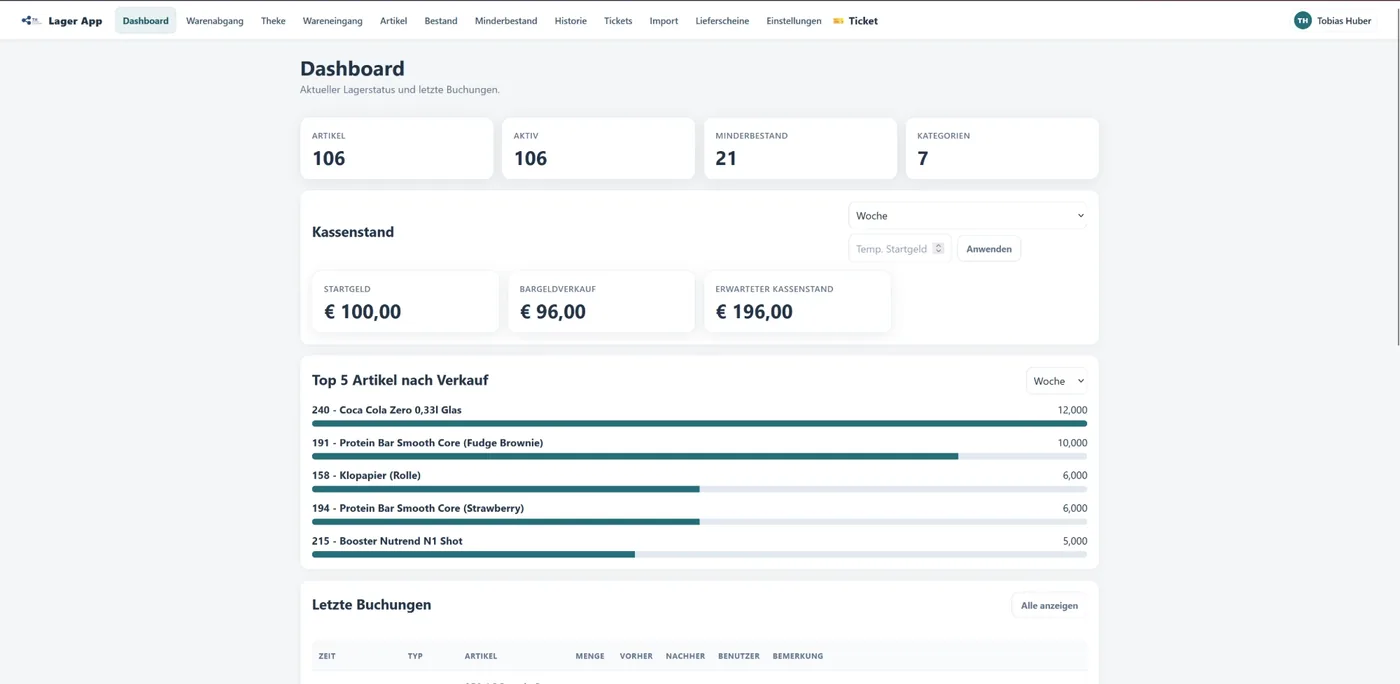This screenshot has height=684, width=1400.
Task: Click Klopapier (Rolle) progress bar
Action: [699, 489]
